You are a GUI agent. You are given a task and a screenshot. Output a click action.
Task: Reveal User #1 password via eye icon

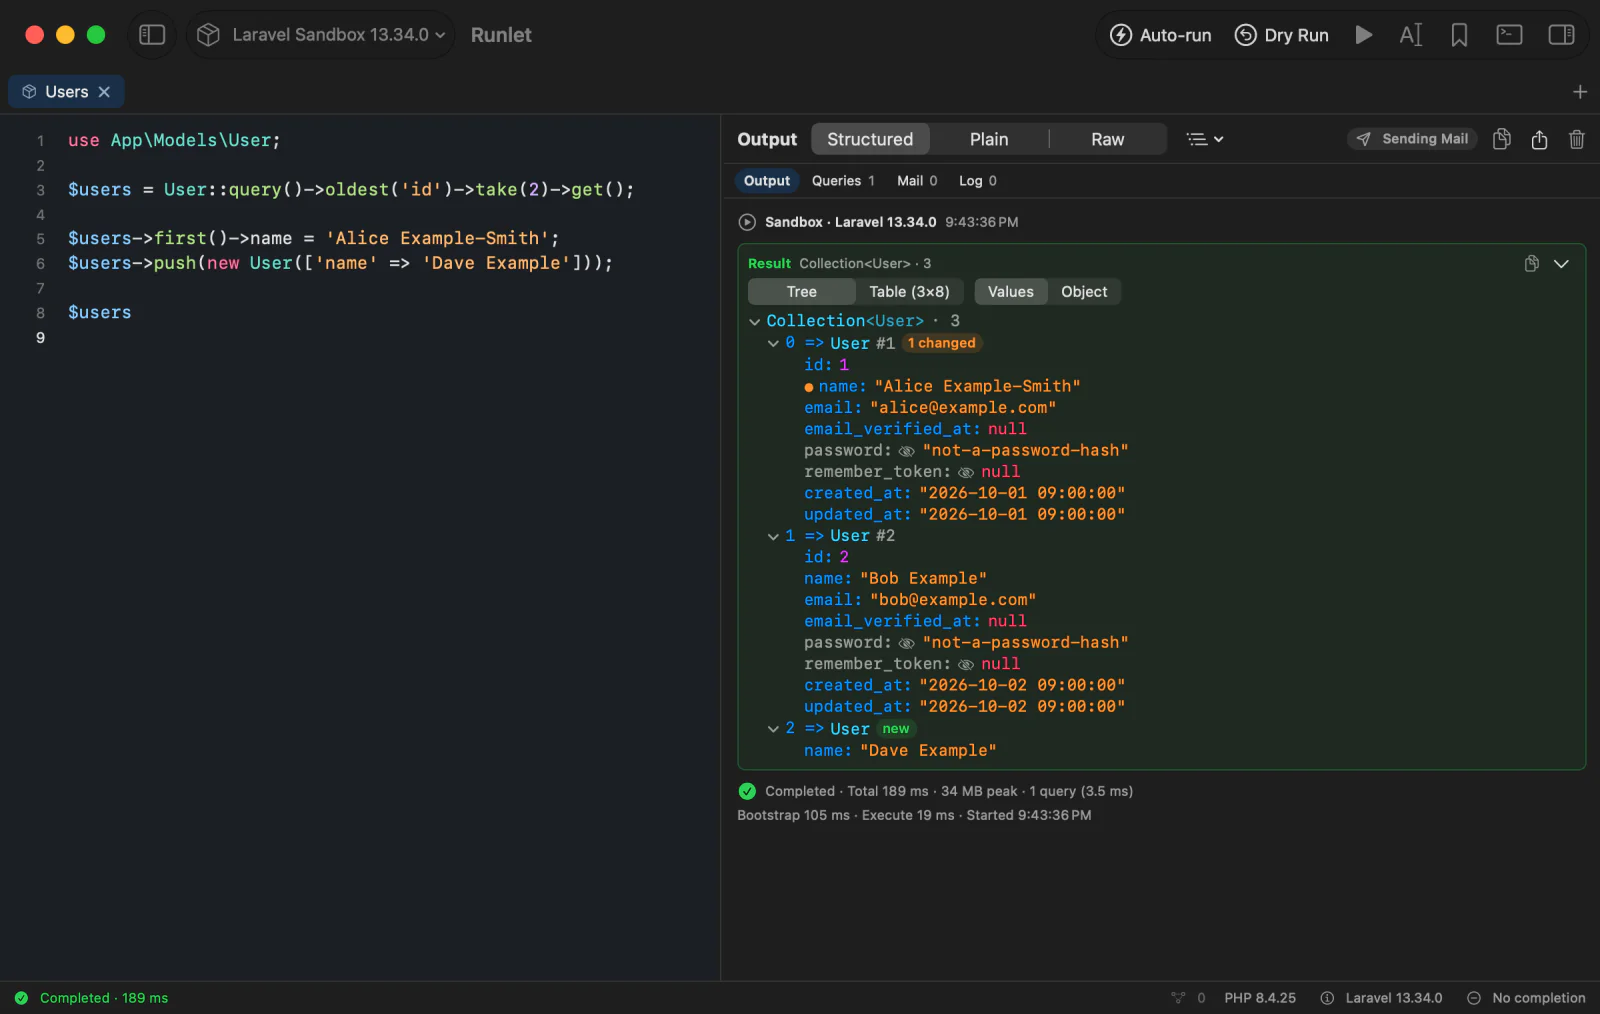(907, 451)
